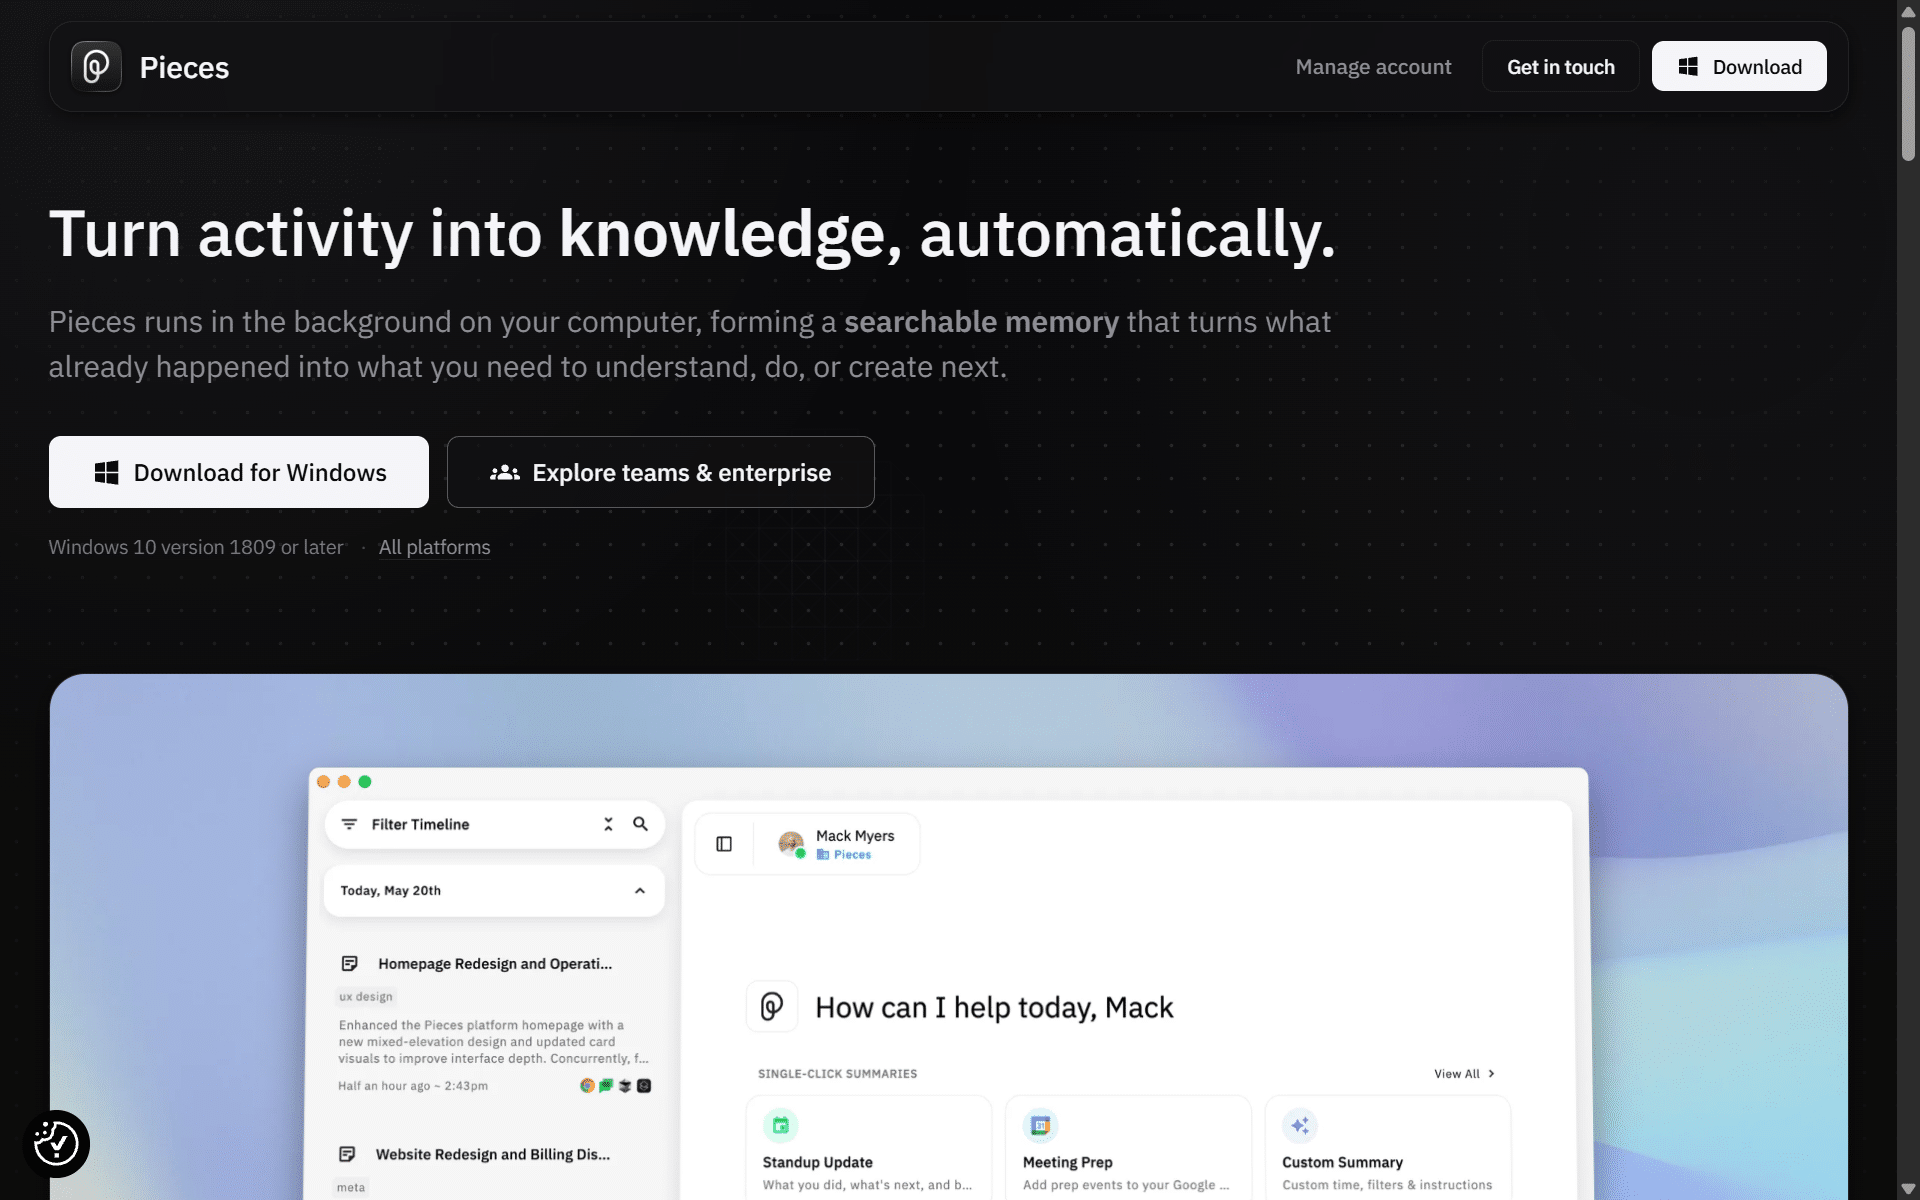Open the cookie preferences icon
The height and width of the screenshot is (1200, 1920).
(56, 1144)
